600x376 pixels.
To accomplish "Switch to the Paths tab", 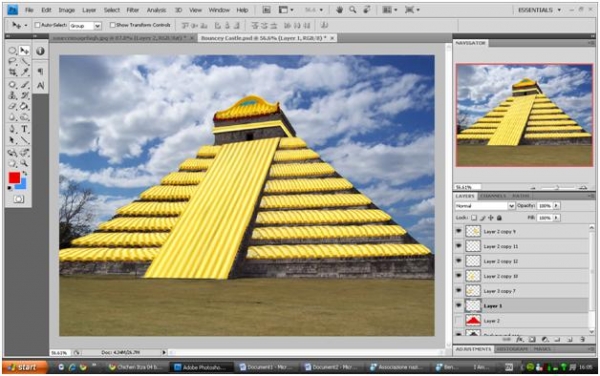I will pyautogui.click(x=521, y=196).
